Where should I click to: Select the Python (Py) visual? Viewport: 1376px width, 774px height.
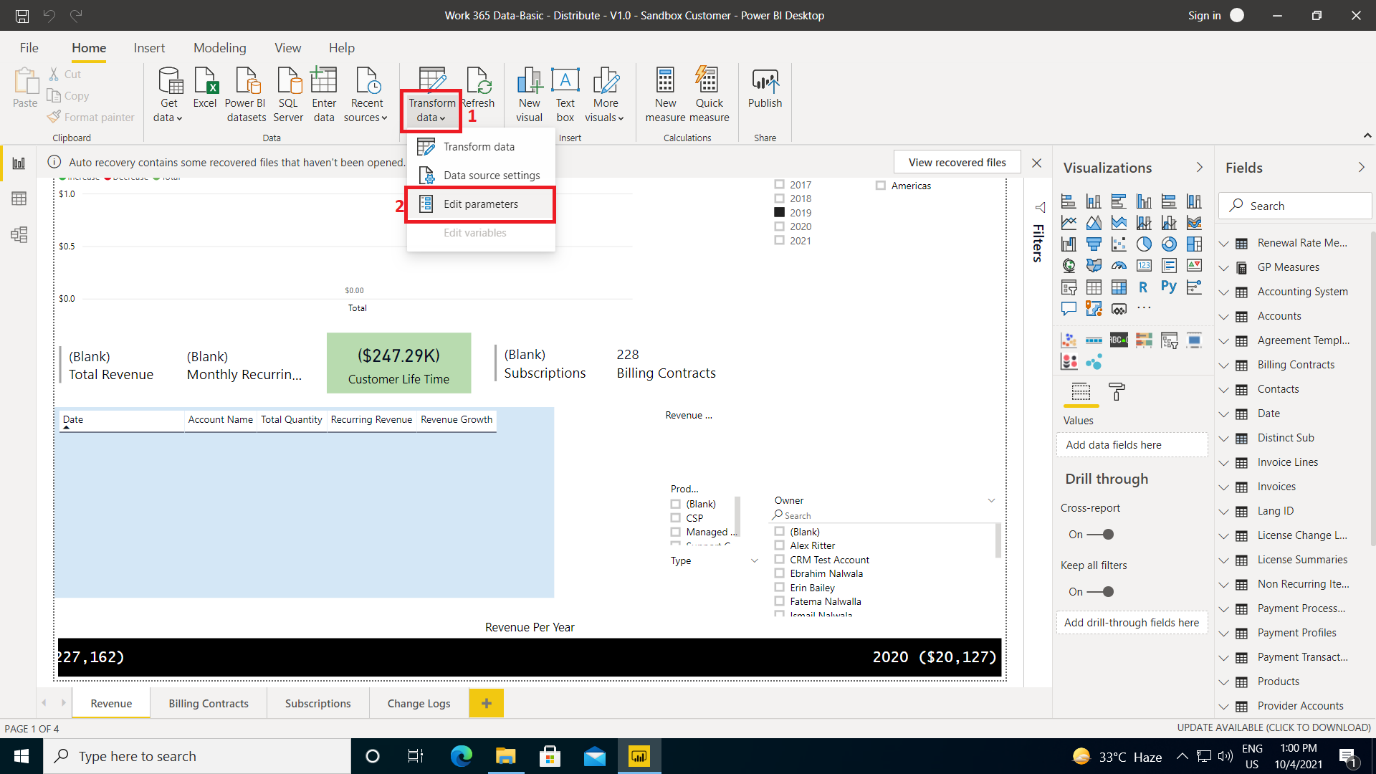click(1169, 287)
